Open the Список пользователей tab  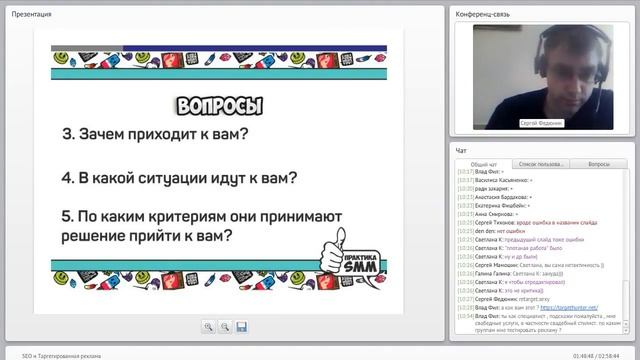540,164
